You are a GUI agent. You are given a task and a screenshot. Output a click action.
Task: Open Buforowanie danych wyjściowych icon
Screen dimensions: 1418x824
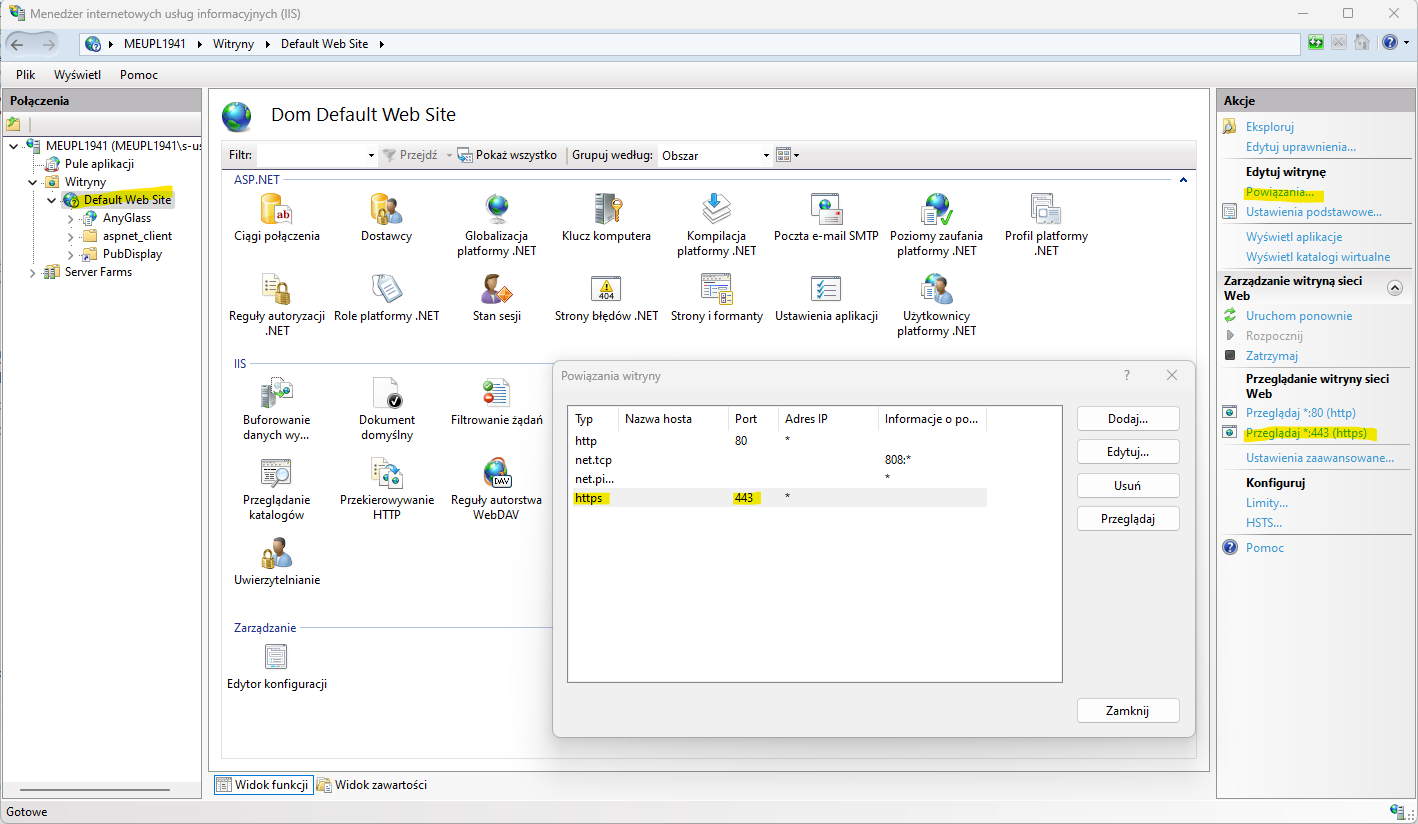coord(275,395)
